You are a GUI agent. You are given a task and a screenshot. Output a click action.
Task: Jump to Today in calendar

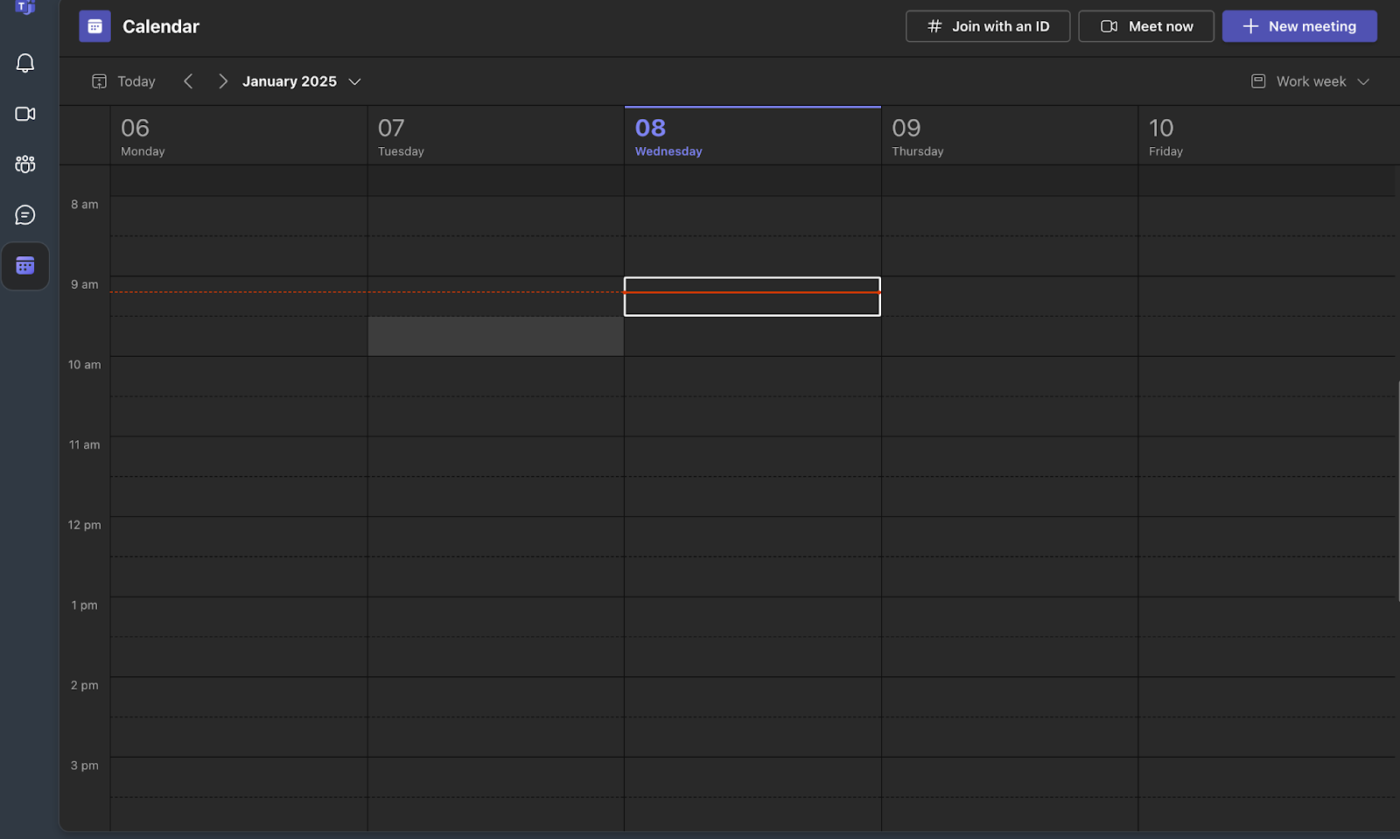click(x=124, y=82)
